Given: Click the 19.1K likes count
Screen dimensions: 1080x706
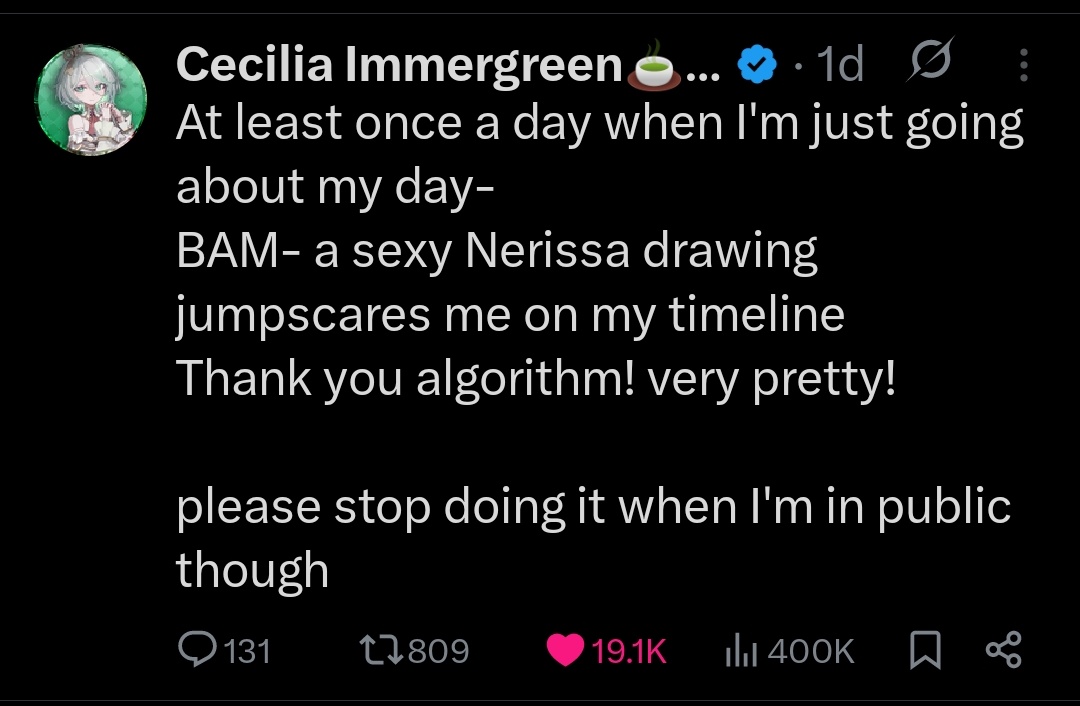Looking at the screenshot, I should [628, 652].
